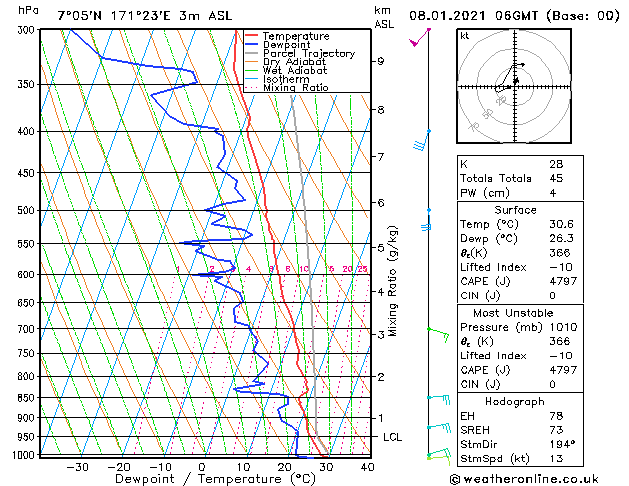Click the Most Unstable section heading
This screenshot has width=629, height=486.
pyautogui.click(x=513, y=313)
